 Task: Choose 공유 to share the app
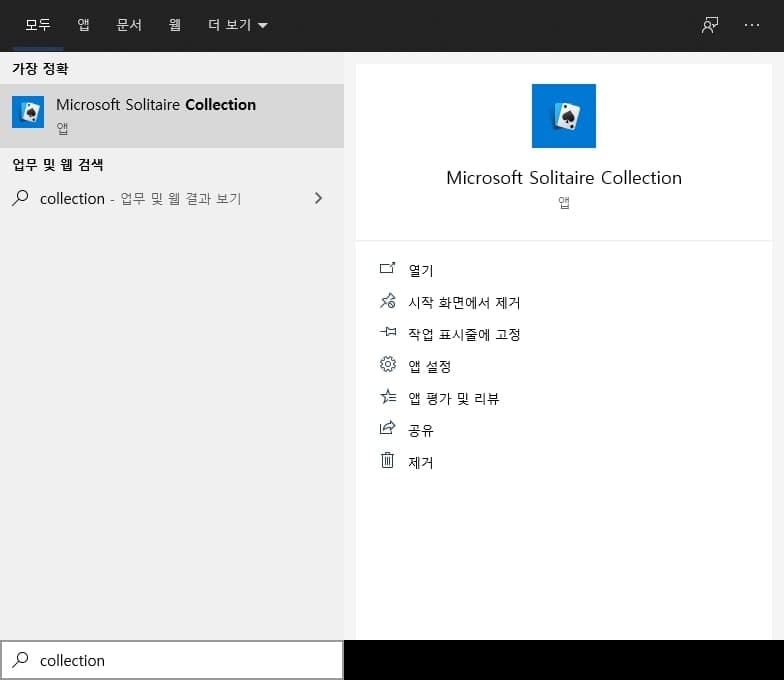(421, 430)
